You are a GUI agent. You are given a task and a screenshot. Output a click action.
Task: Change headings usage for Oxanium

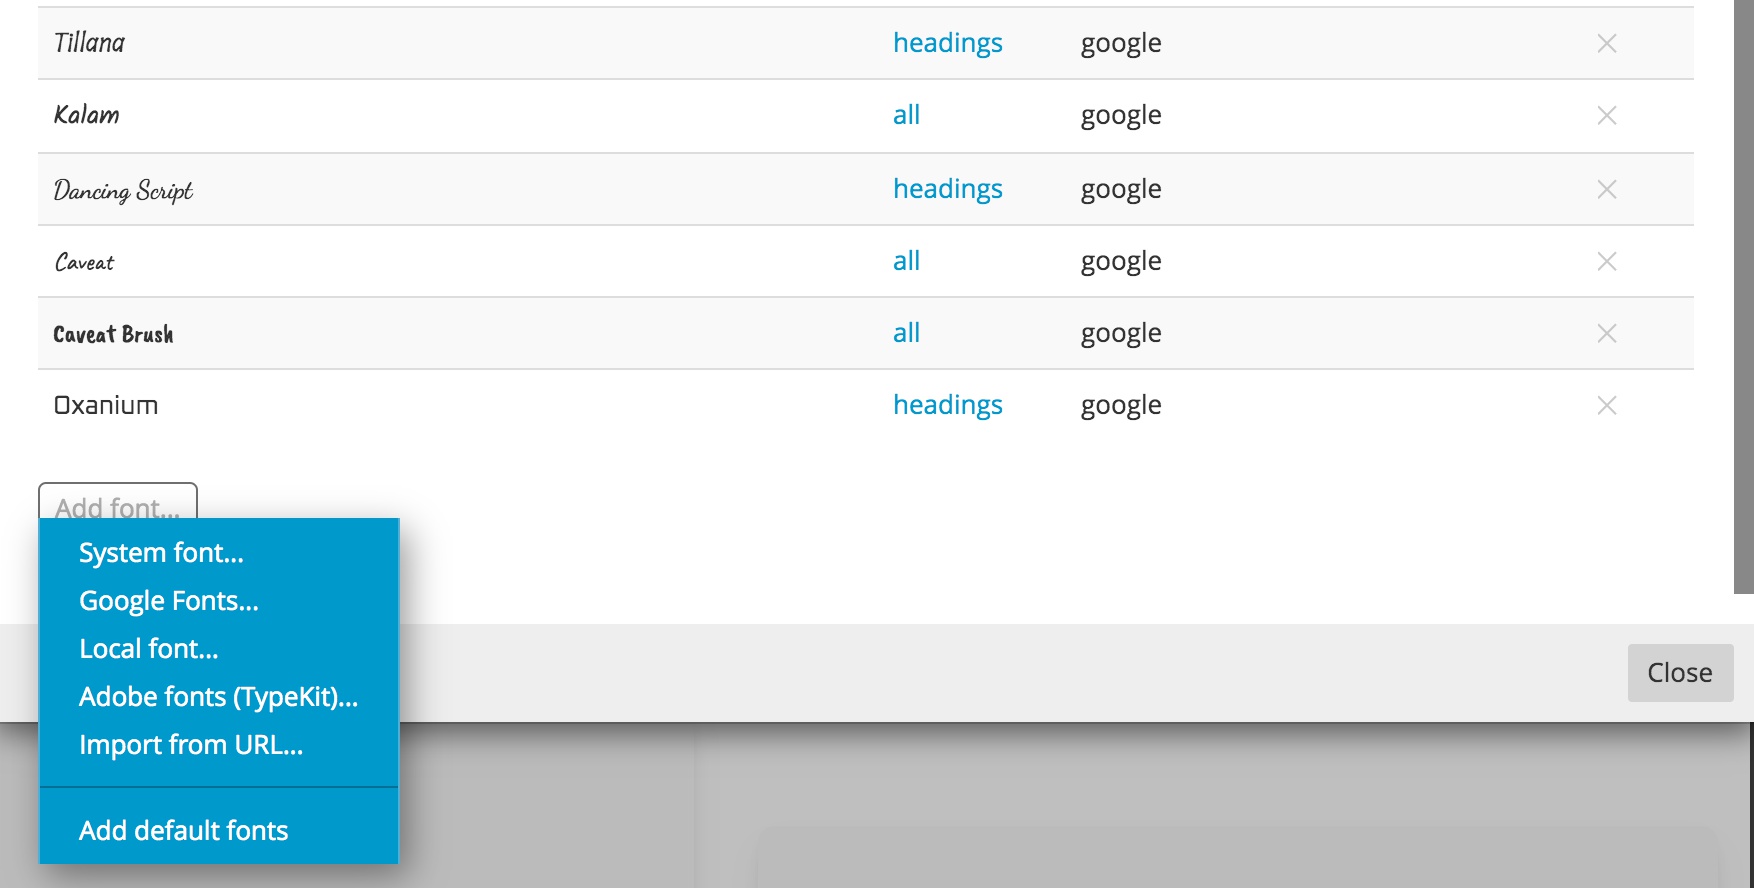[x=947, y=405]
